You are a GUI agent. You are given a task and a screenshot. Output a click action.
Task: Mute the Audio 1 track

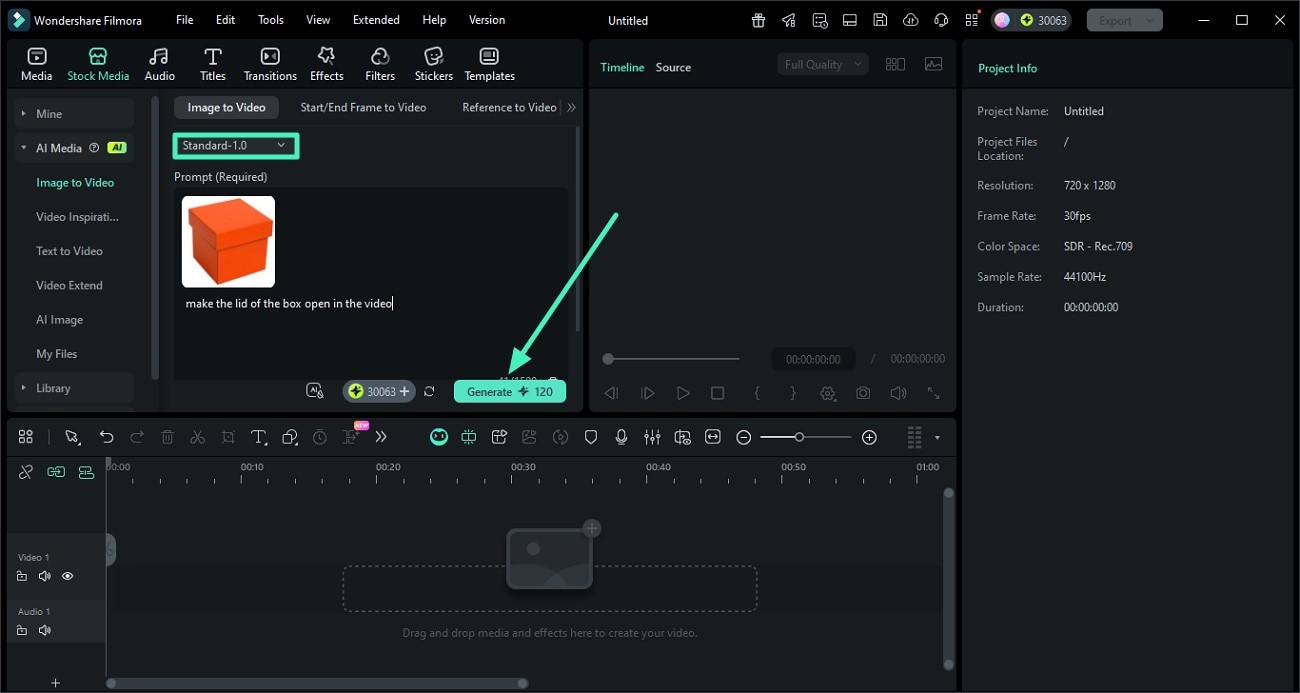tap(44, 630)
